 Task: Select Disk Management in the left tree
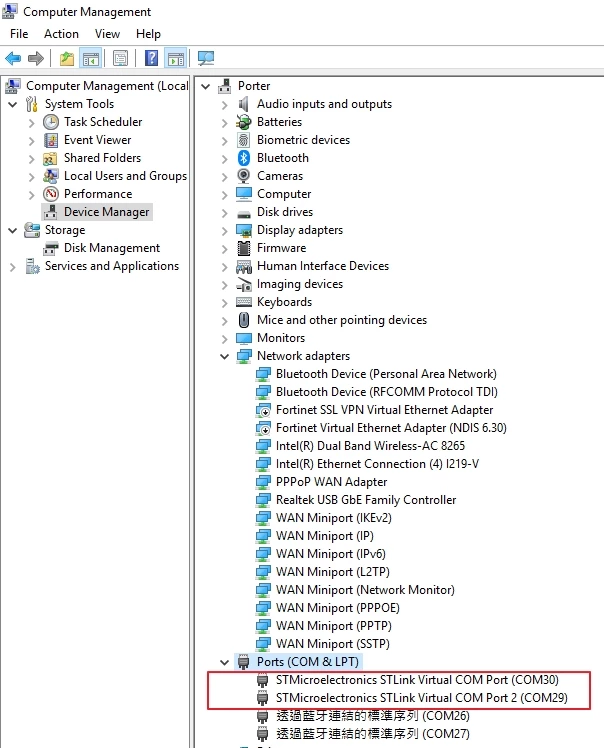tap(112, 248)
